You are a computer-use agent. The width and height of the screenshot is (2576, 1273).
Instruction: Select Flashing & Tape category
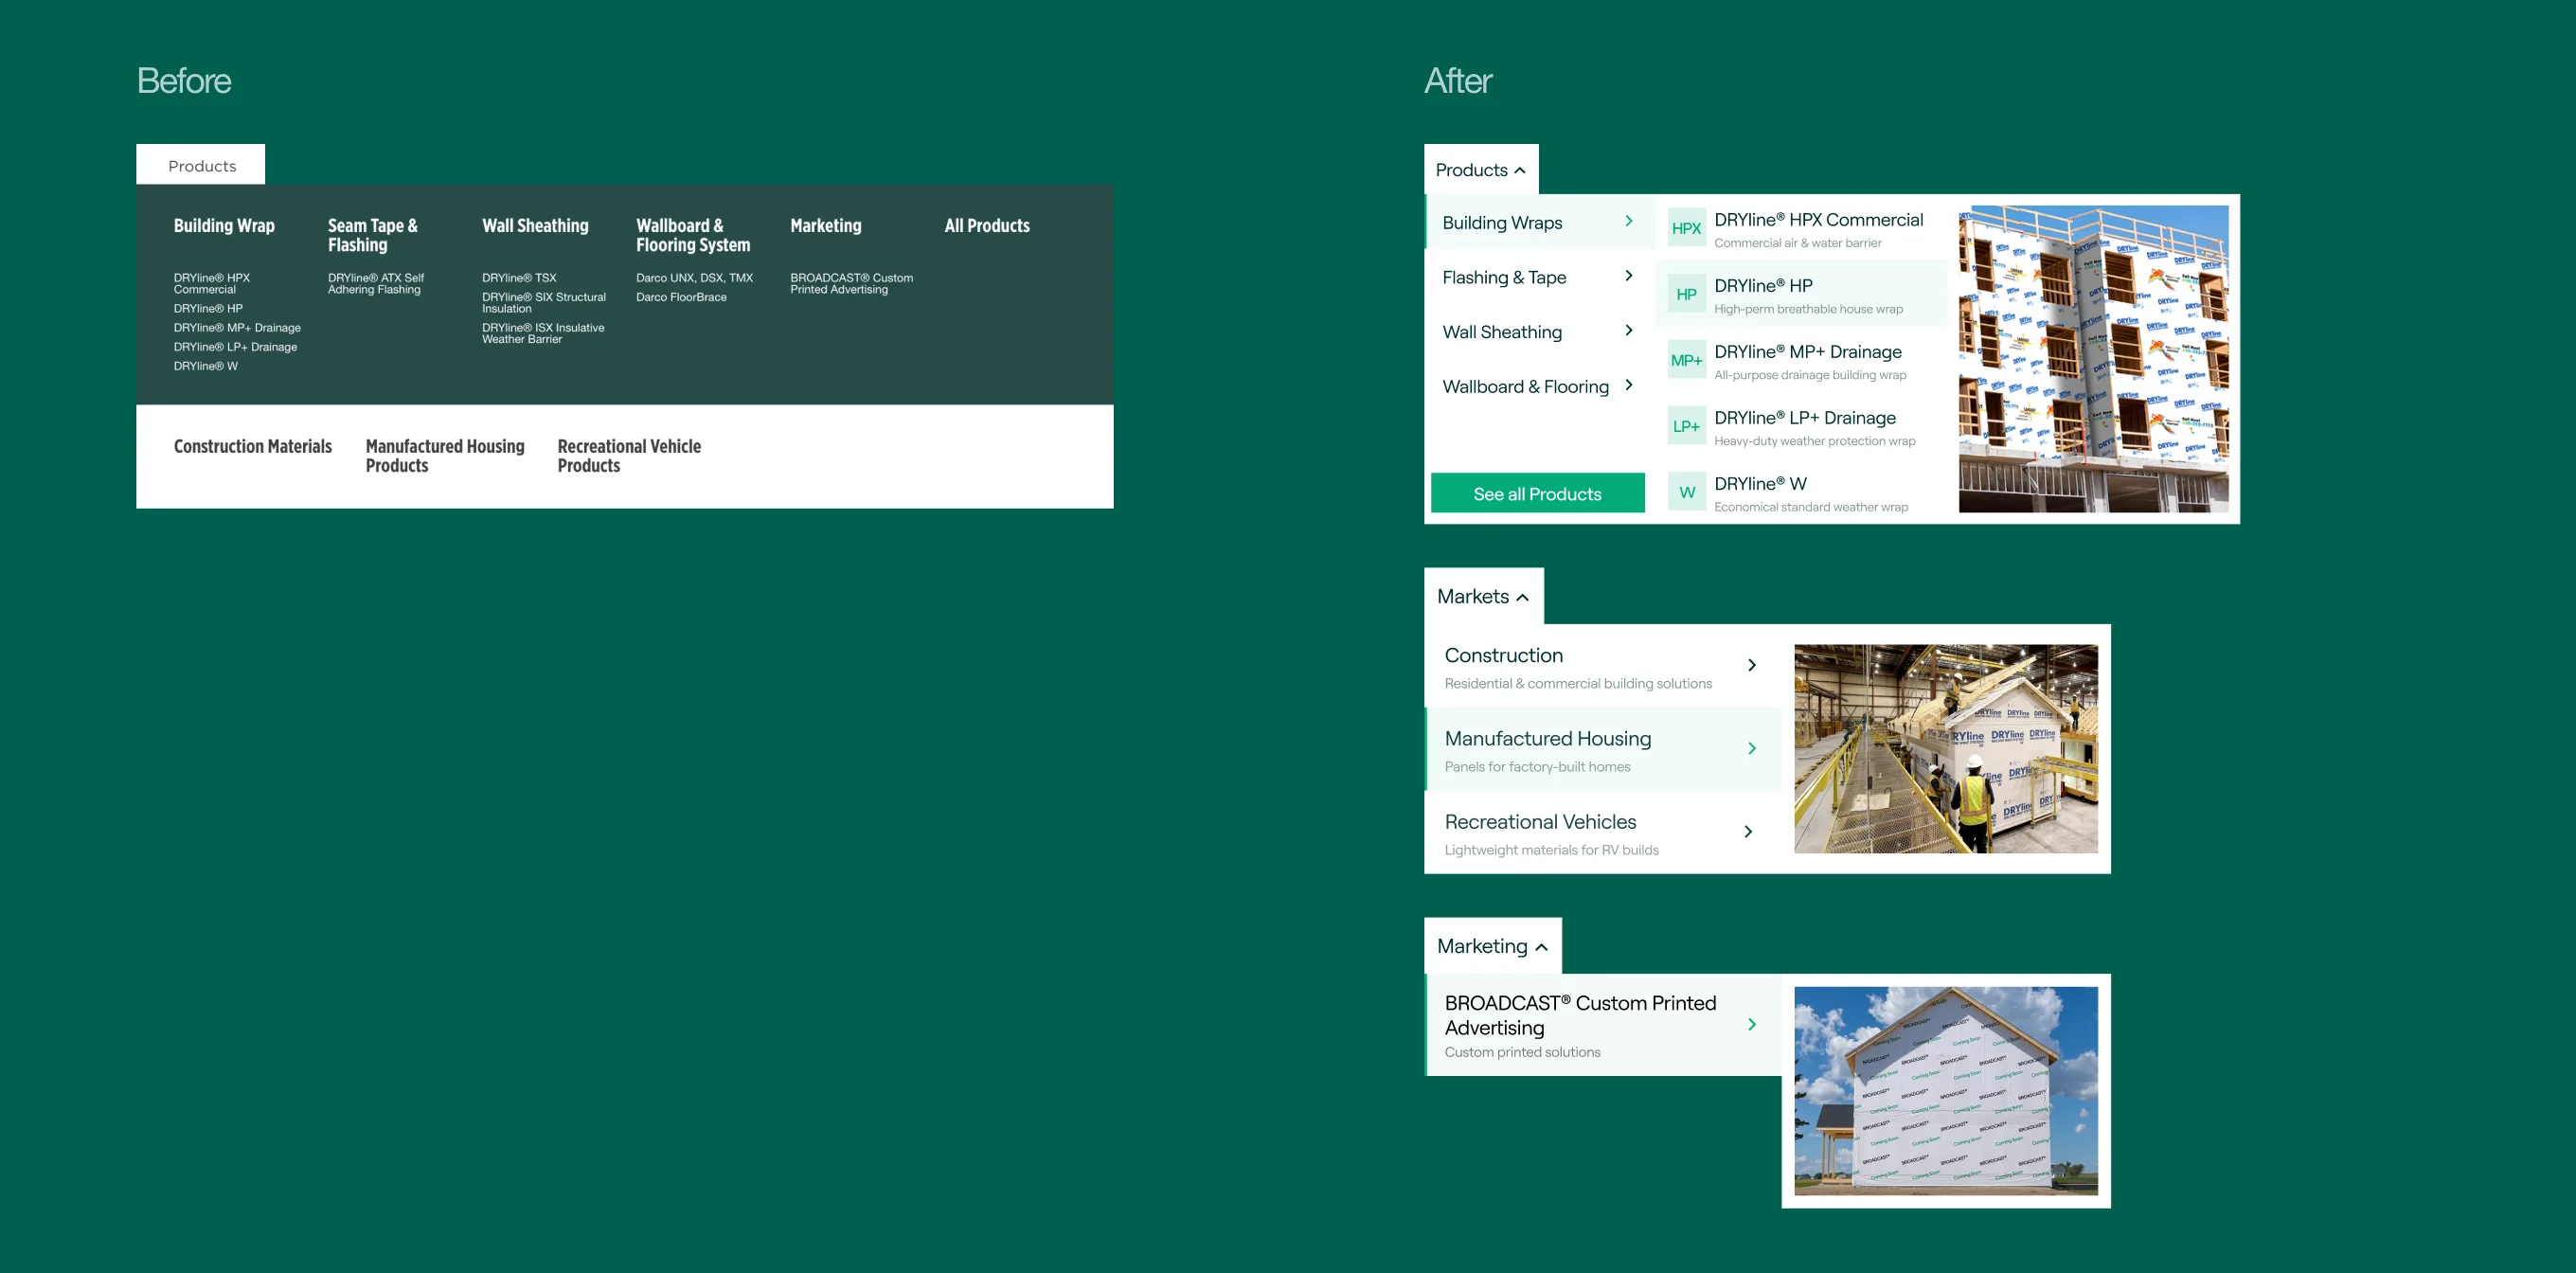tap(1539, 277)
